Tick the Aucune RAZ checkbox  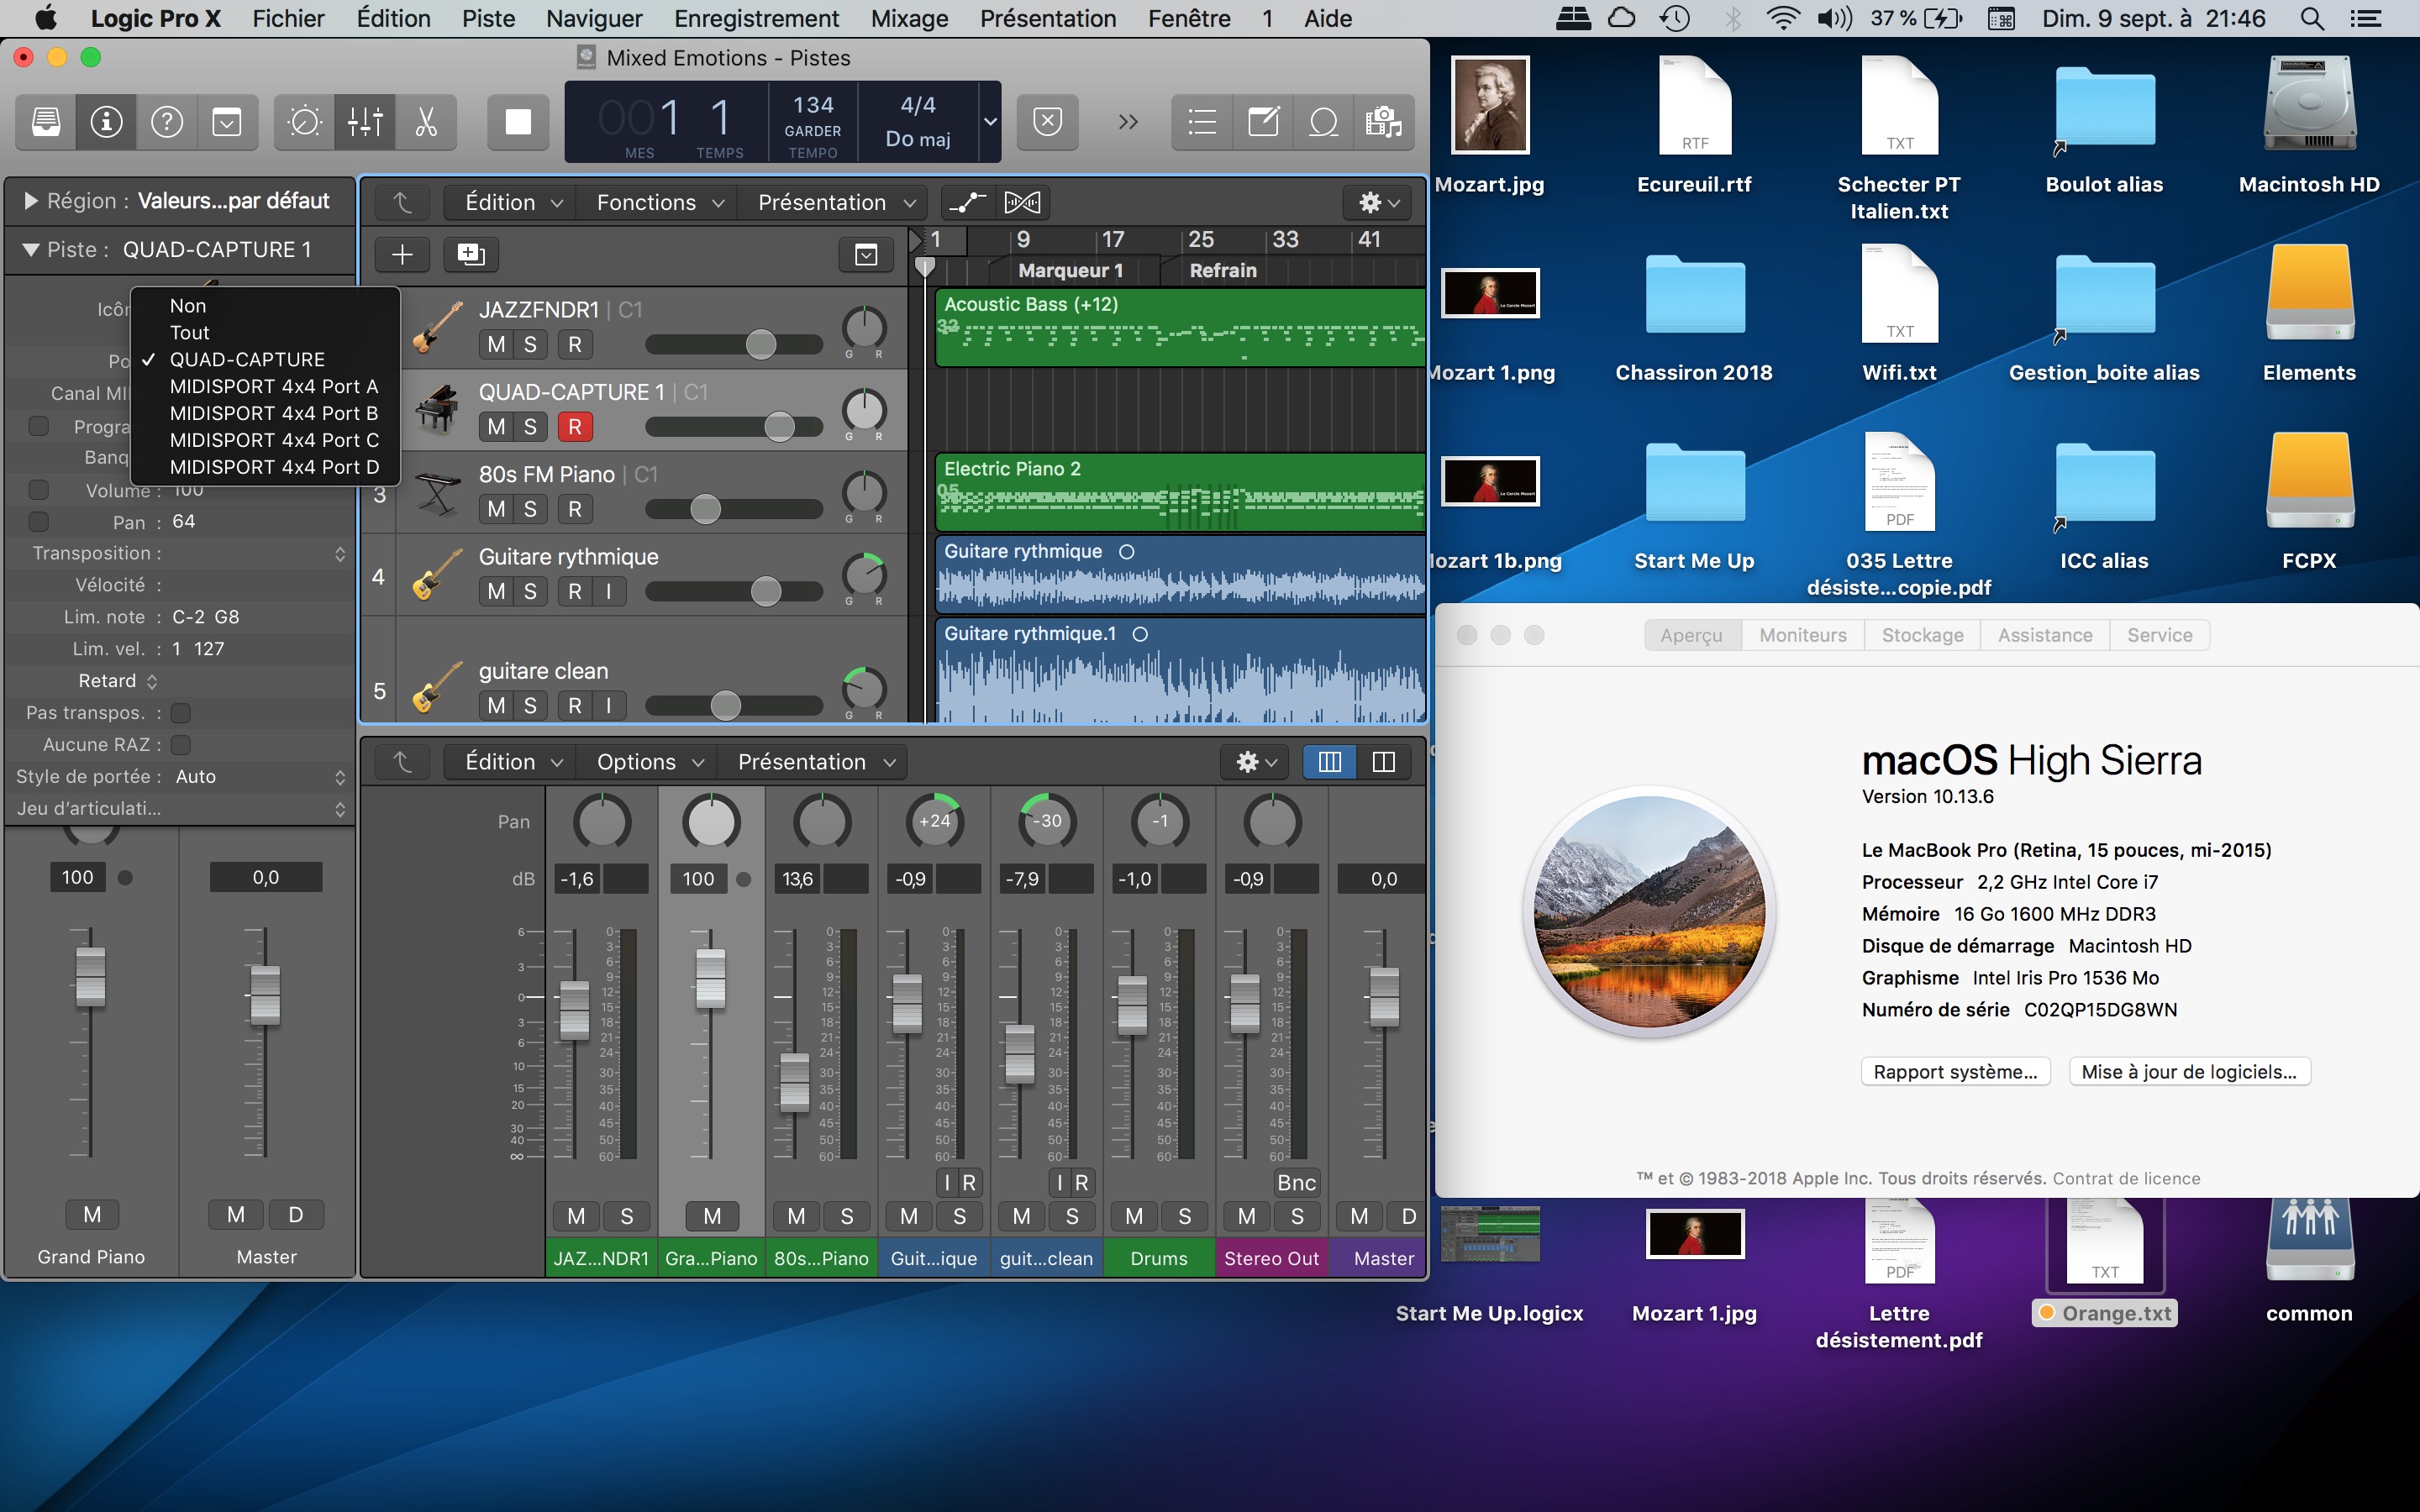tap(181, 745)
